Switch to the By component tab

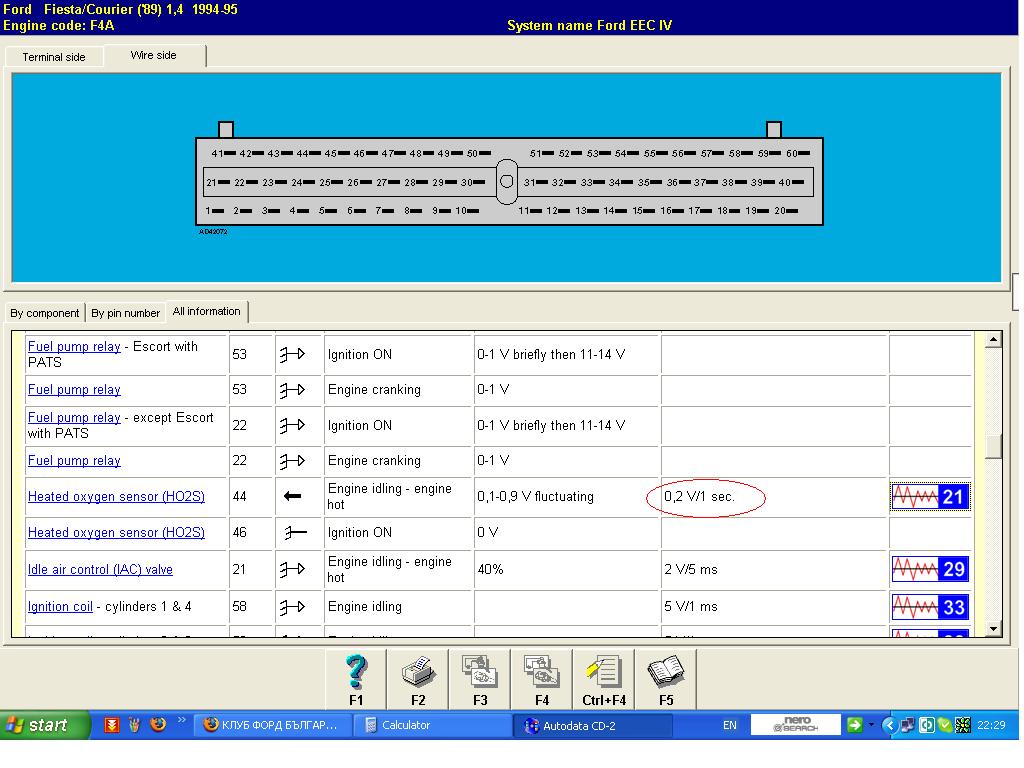(x=45, y=313)
